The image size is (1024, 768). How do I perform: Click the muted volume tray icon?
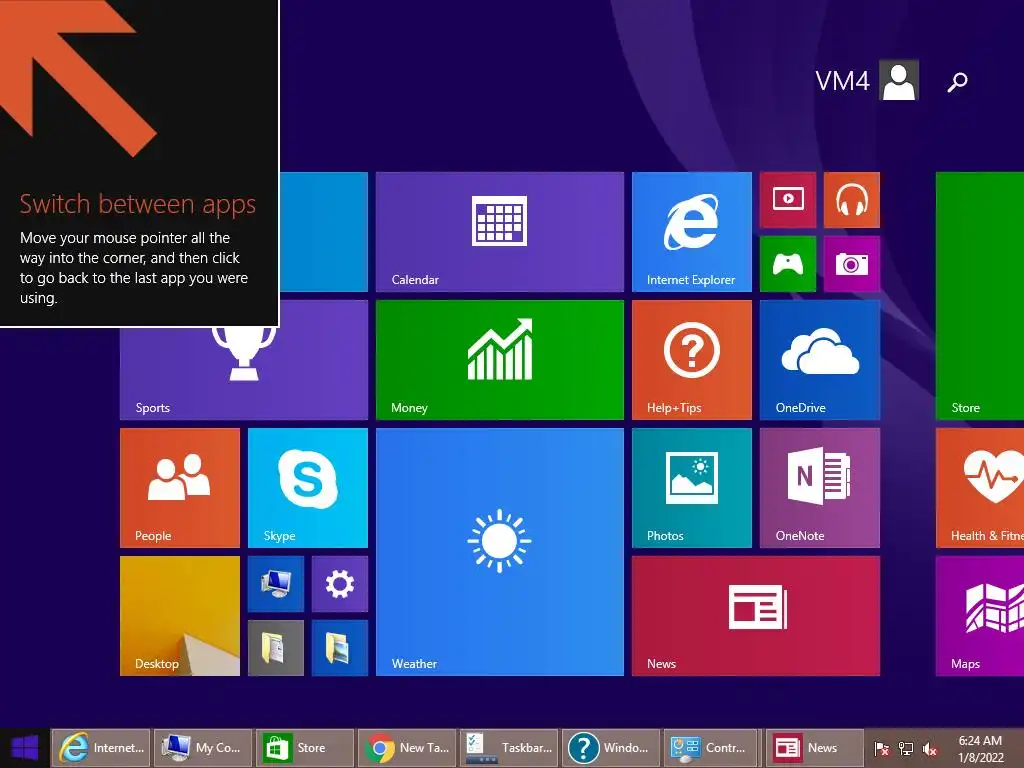click(929, 748)
